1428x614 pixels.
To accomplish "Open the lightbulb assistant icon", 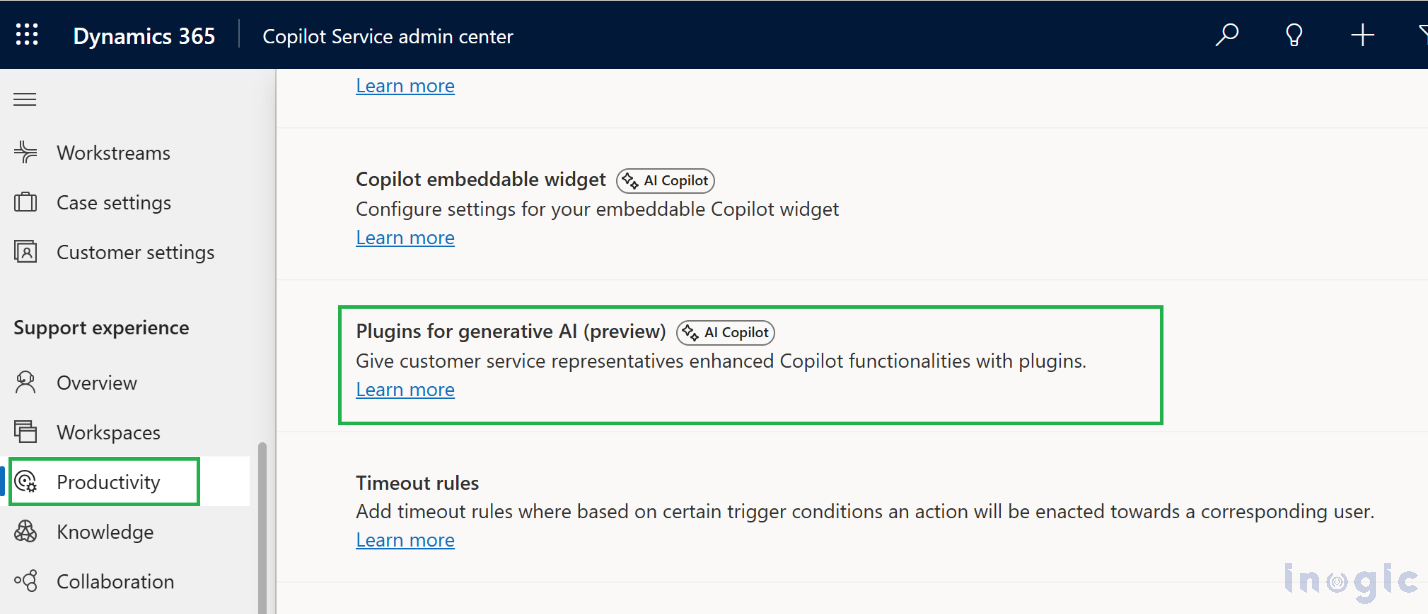I will pyautogui.click(x=1294, y=35).
